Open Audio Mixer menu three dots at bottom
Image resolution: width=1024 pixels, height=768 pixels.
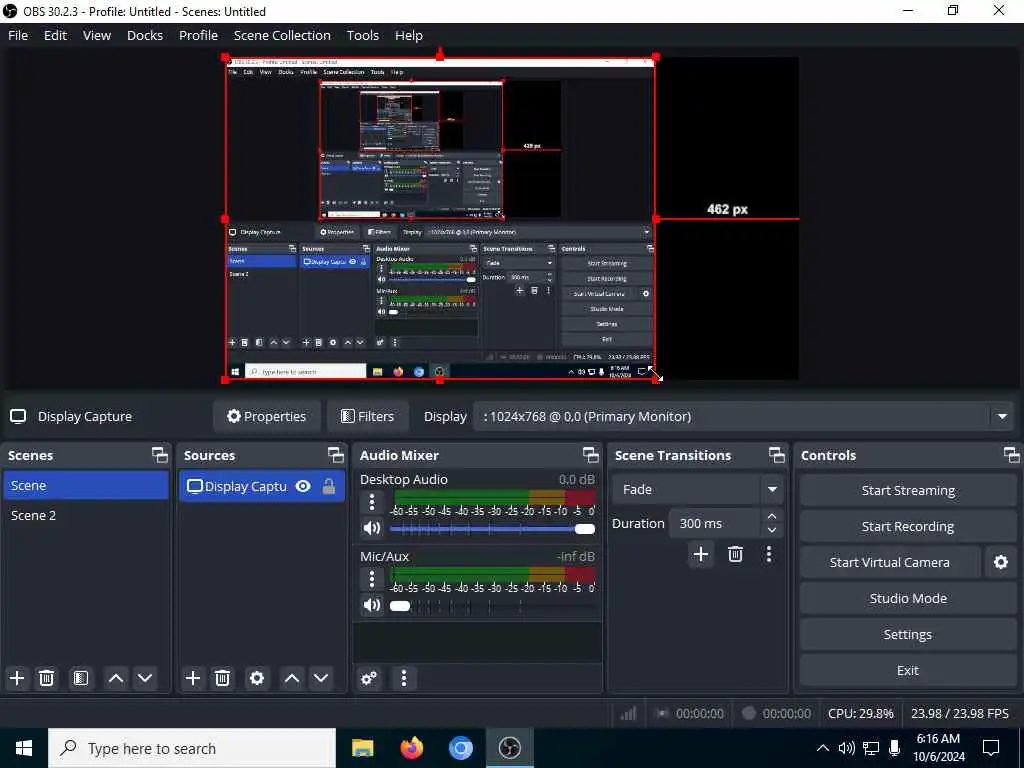[404, 678]
